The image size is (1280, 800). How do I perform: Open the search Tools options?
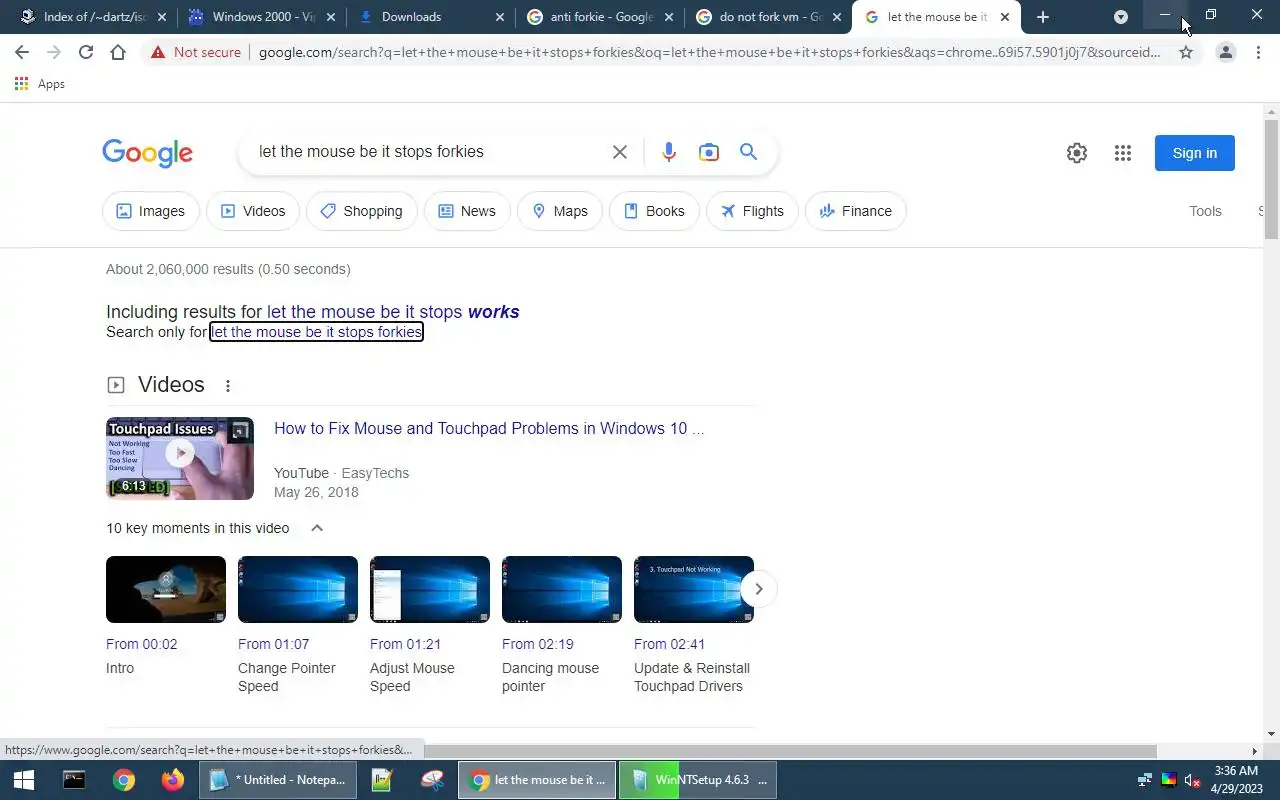(1205, 211)
